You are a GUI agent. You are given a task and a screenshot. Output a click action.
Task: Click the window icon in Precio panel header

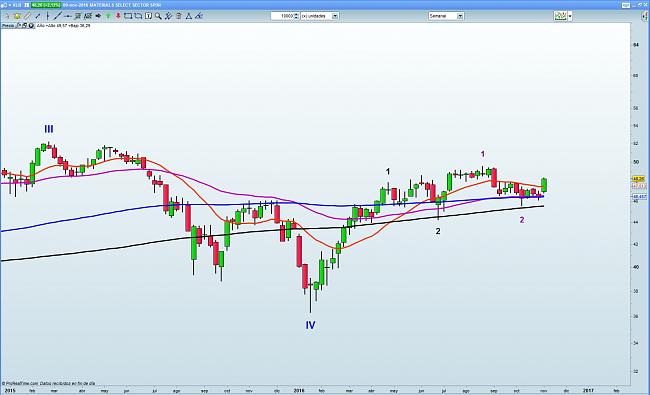click(x=24, y=26)
